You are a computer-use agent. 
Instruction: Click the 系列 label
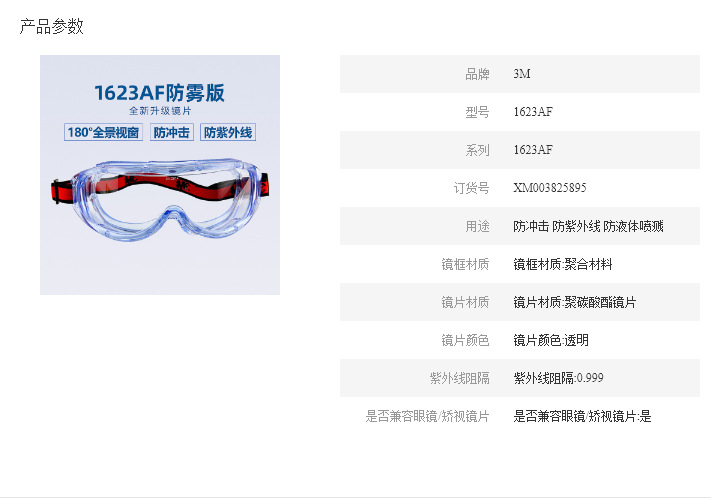point(477,150)
